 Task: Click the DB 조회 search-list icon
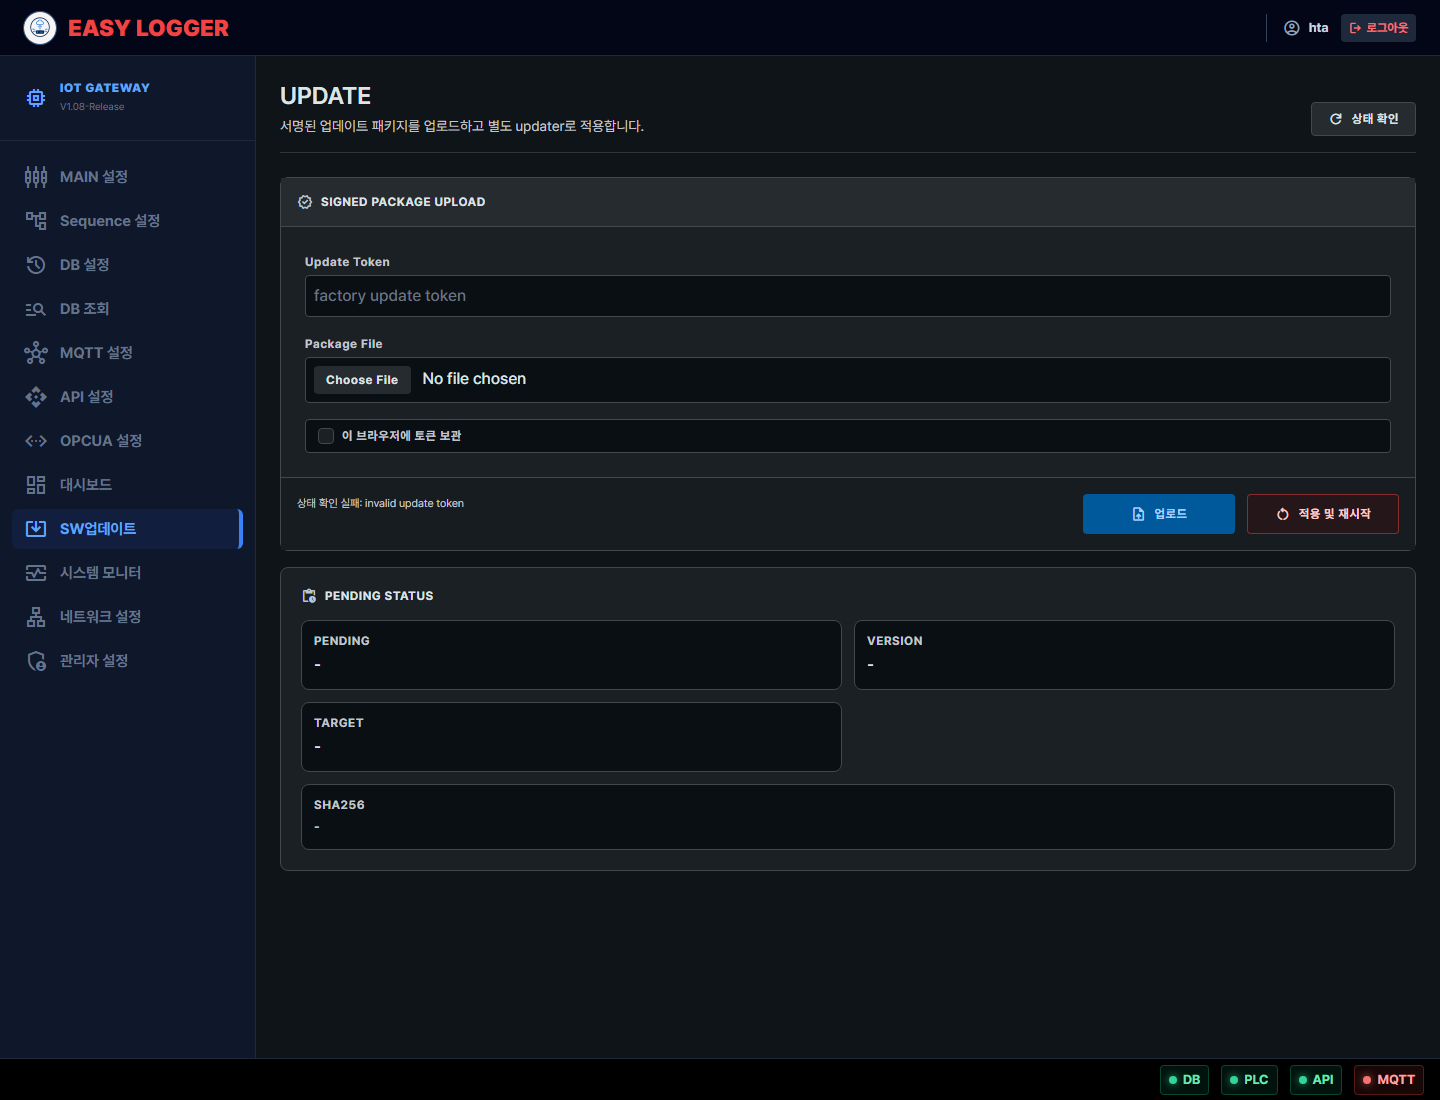(x=36, y=309)
